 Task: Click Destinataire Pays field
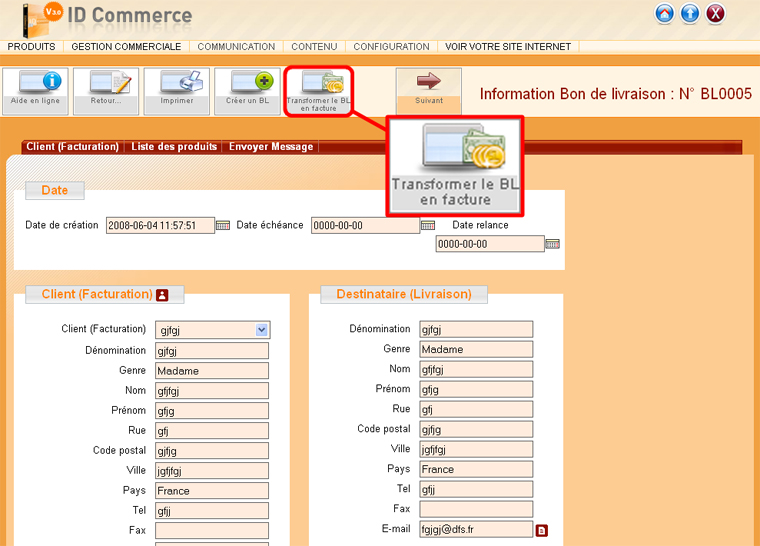[x=476, y=469]
